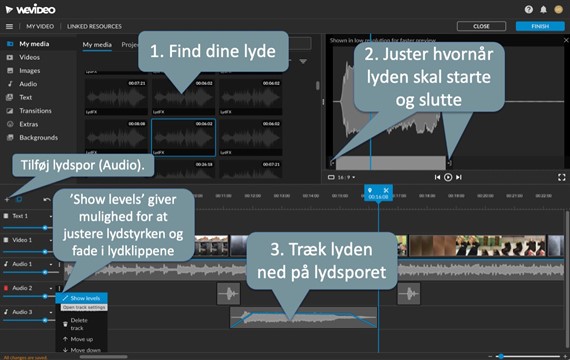
Task: Select the Audio 3 clip with the fade envelope
Action: click(x=304, y=317)
